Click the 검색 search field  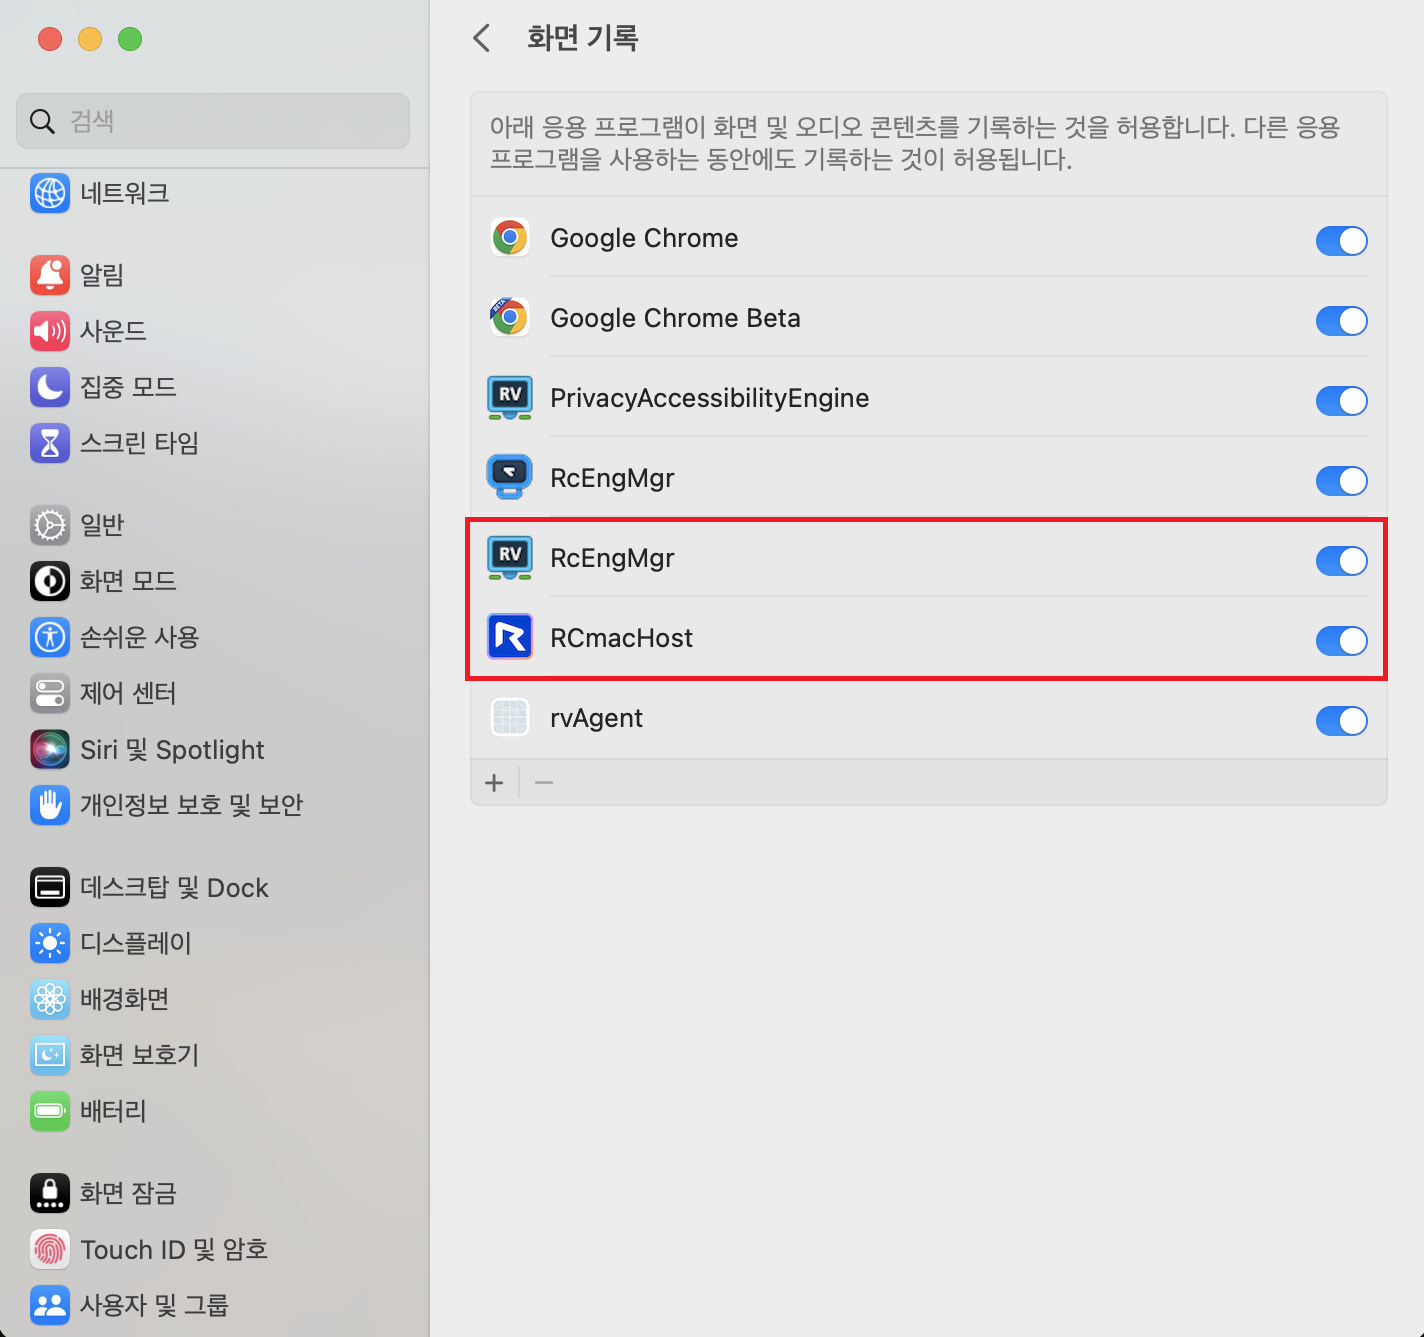pos(213,121)
